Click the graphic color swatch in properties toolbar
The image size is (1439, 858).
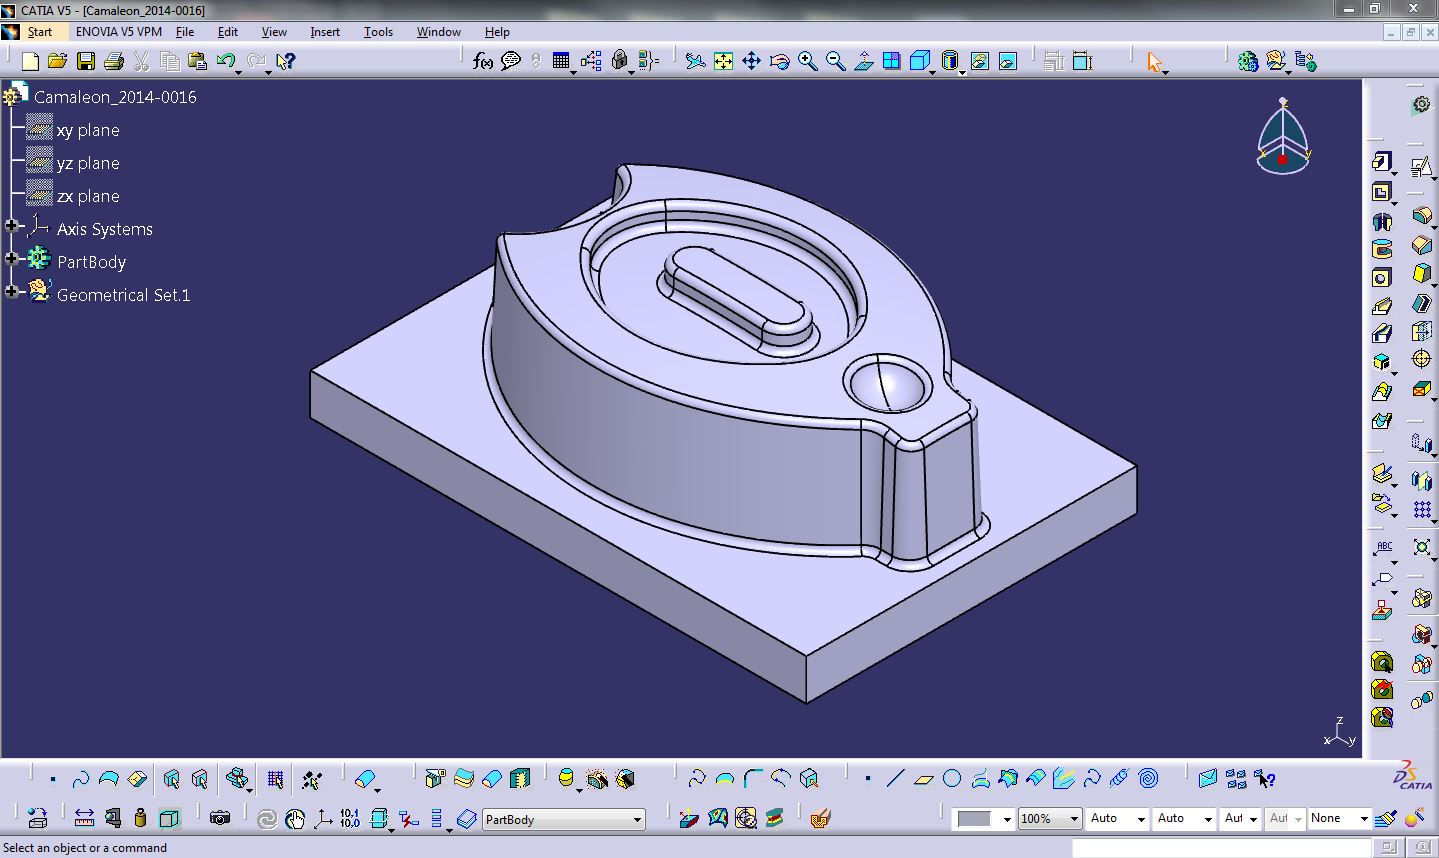[974, 819]
